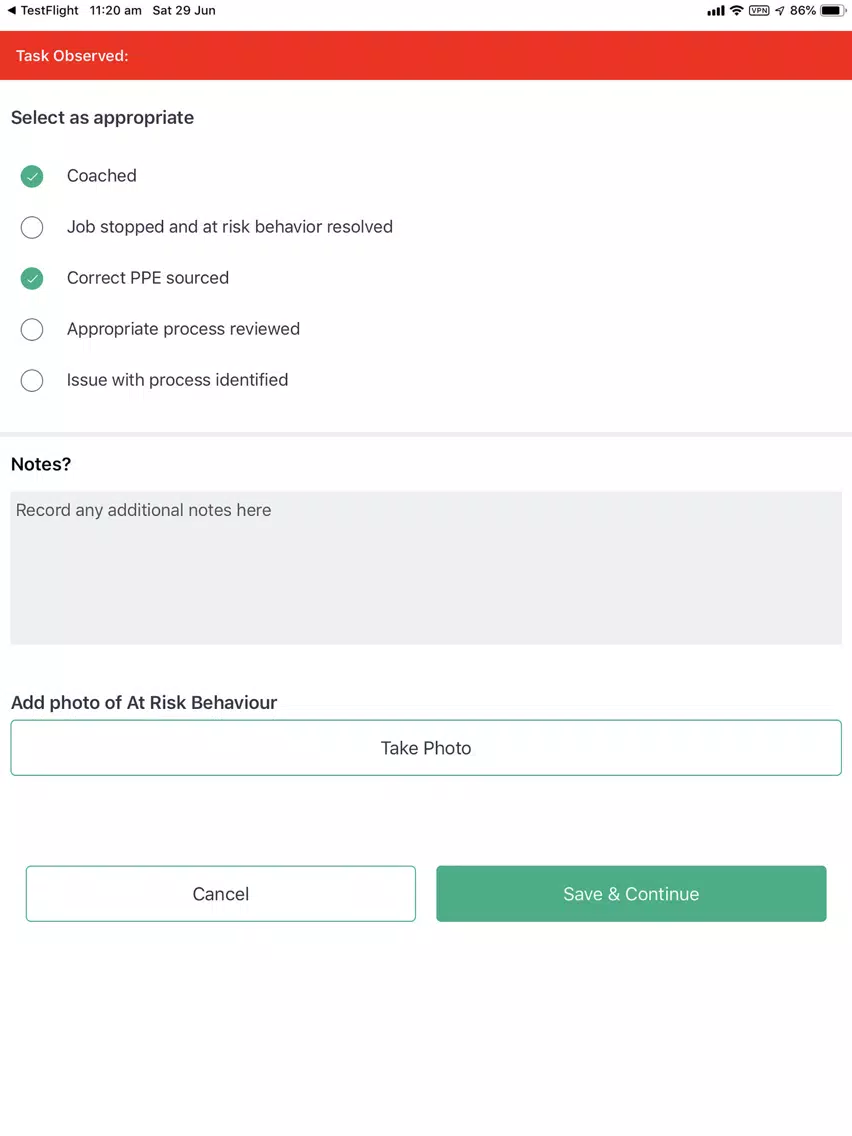The image size is (852, 1136).
Task: Tick the Appropriate process reviewed circle
Action: click(32, 329)
